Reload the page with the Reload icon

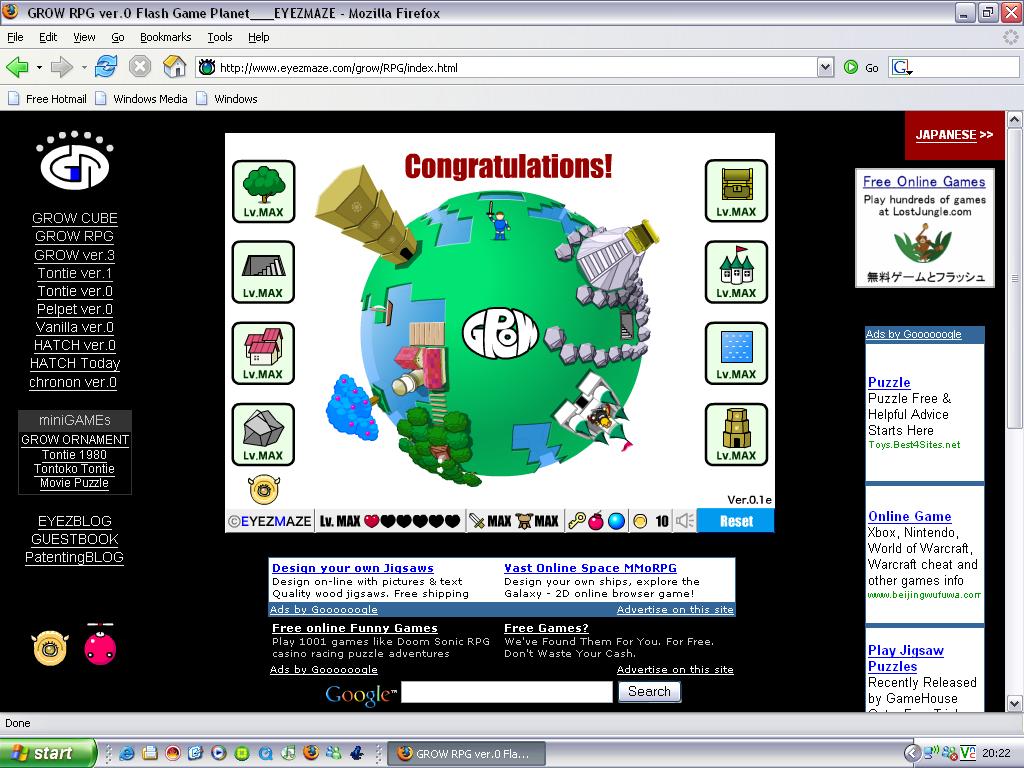pos(106,67)
